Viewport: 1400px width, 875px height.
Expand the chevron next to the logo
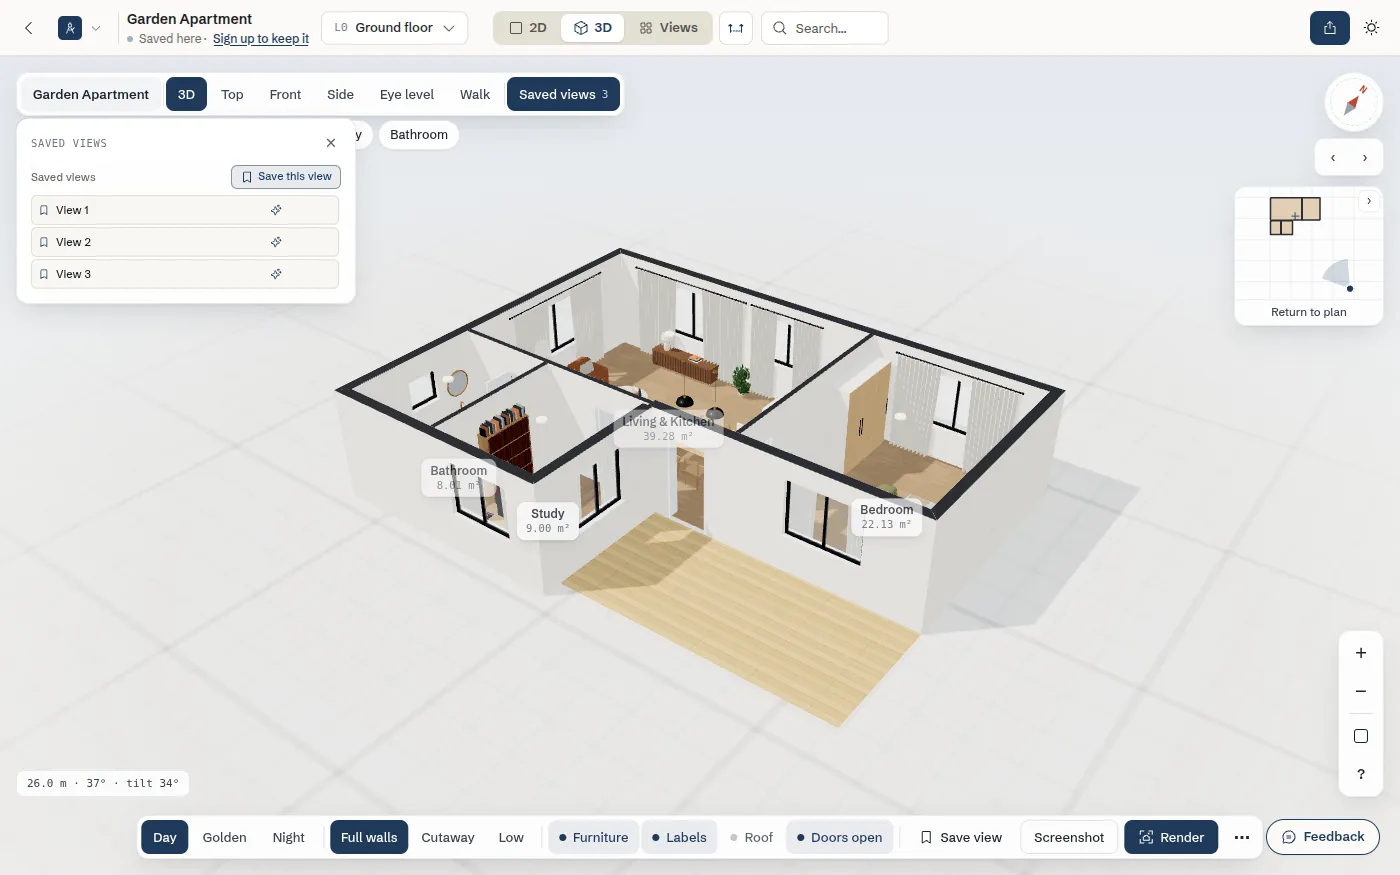click(x=96, y=28)
